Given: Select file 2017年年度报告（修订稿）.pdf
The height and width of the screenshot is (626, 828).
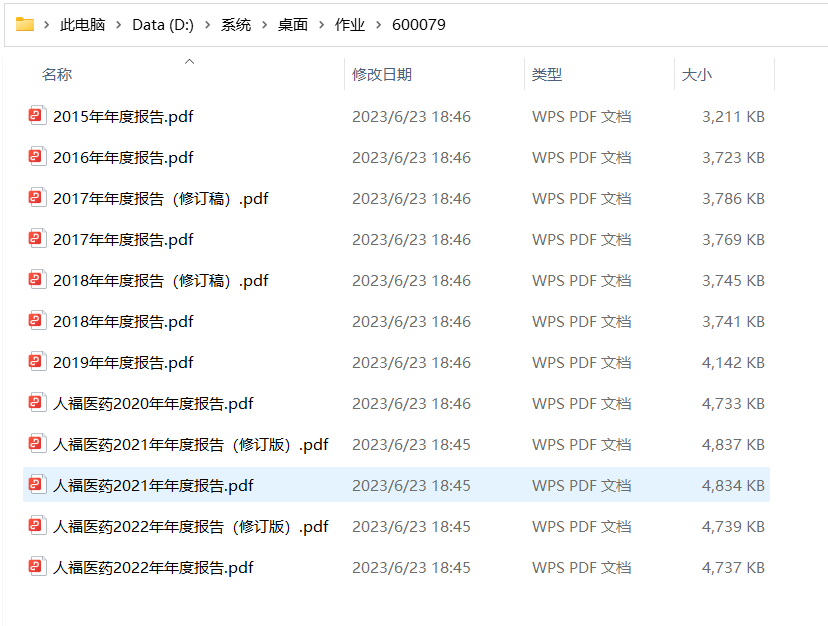Looking at the screenshot, I should (161, 198).
